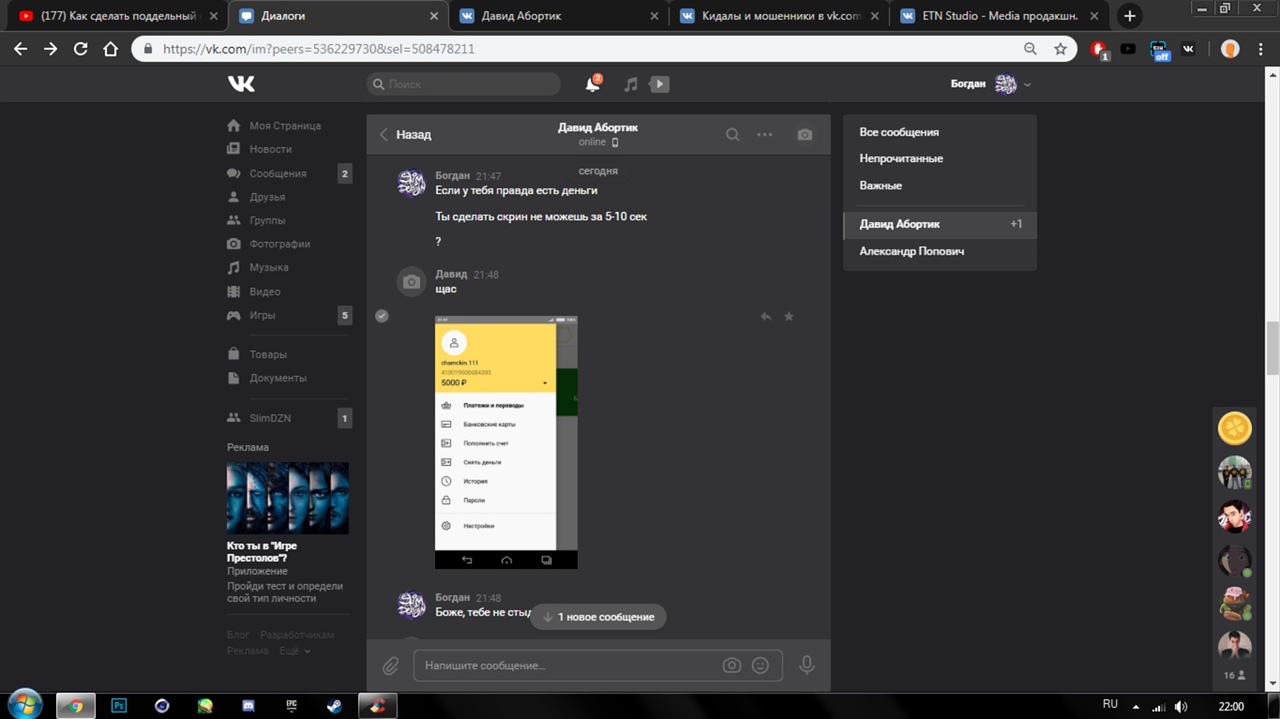Viewport: 1280px width, 719px height.
Task: Jump to "1 новое сообщение" below
Action: (x=598, y=617)
